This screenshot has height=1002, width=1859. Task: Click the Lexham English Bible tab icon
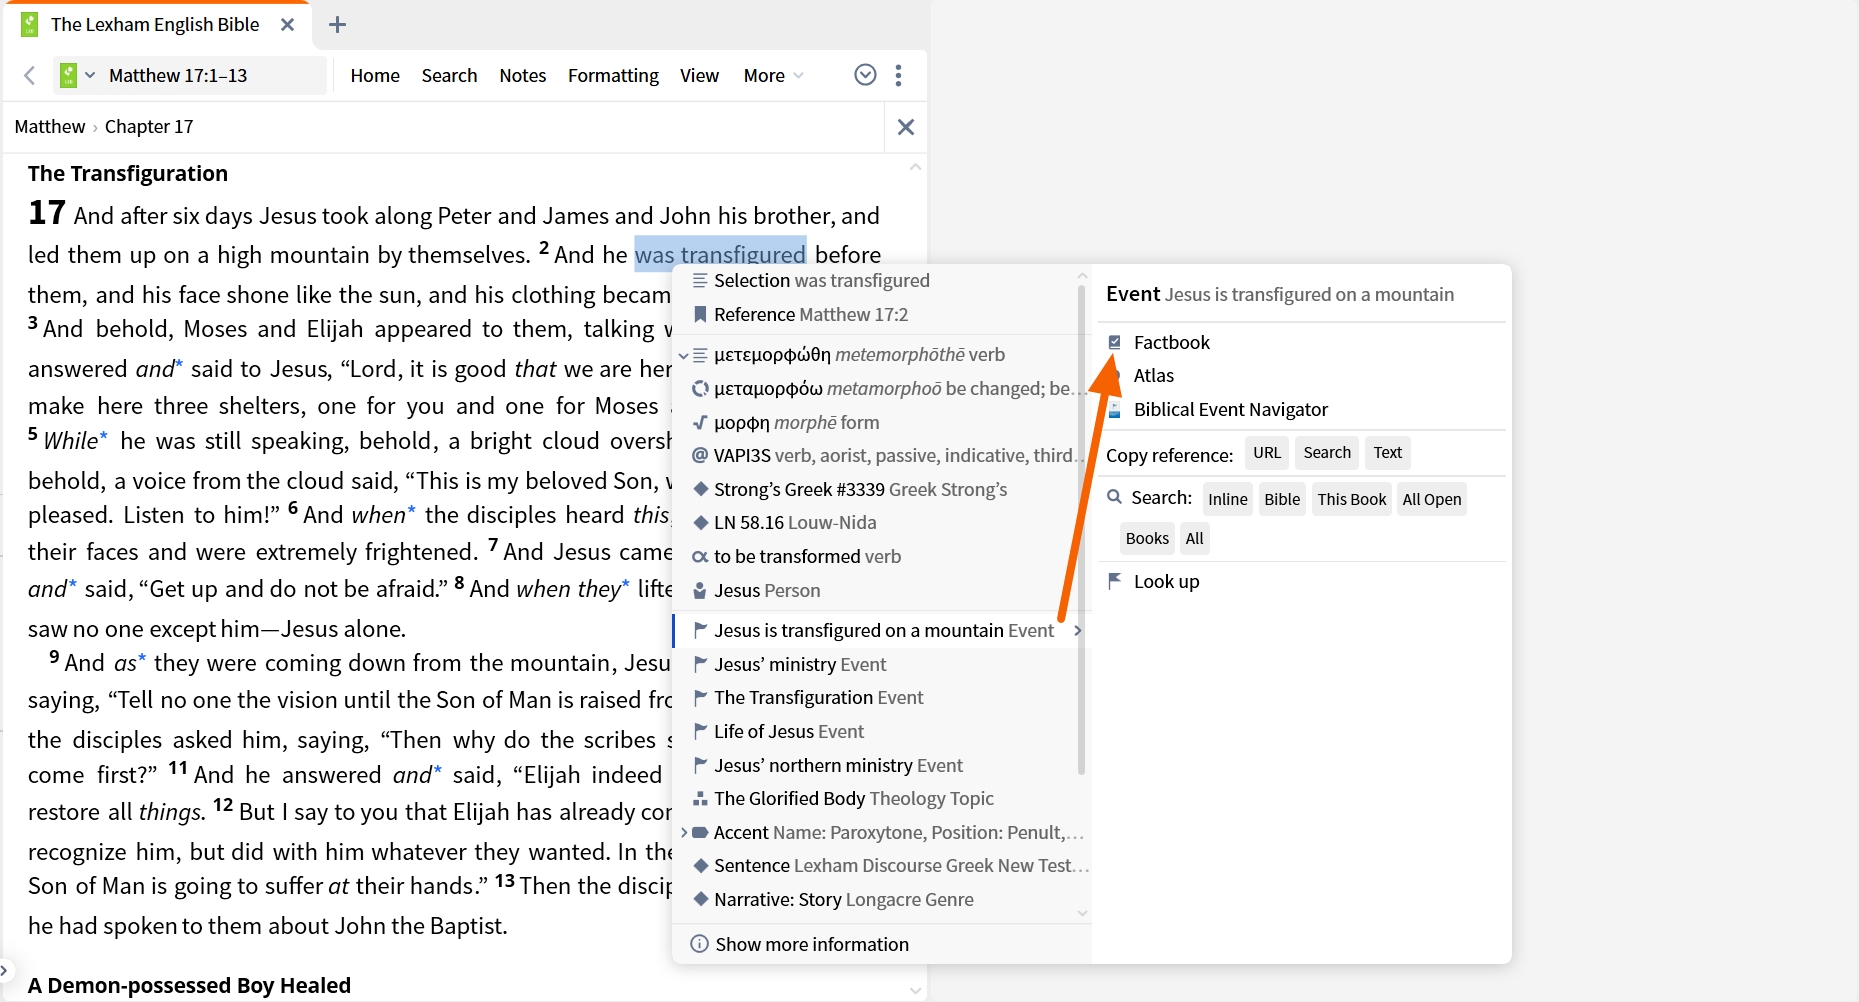point(30,24)
